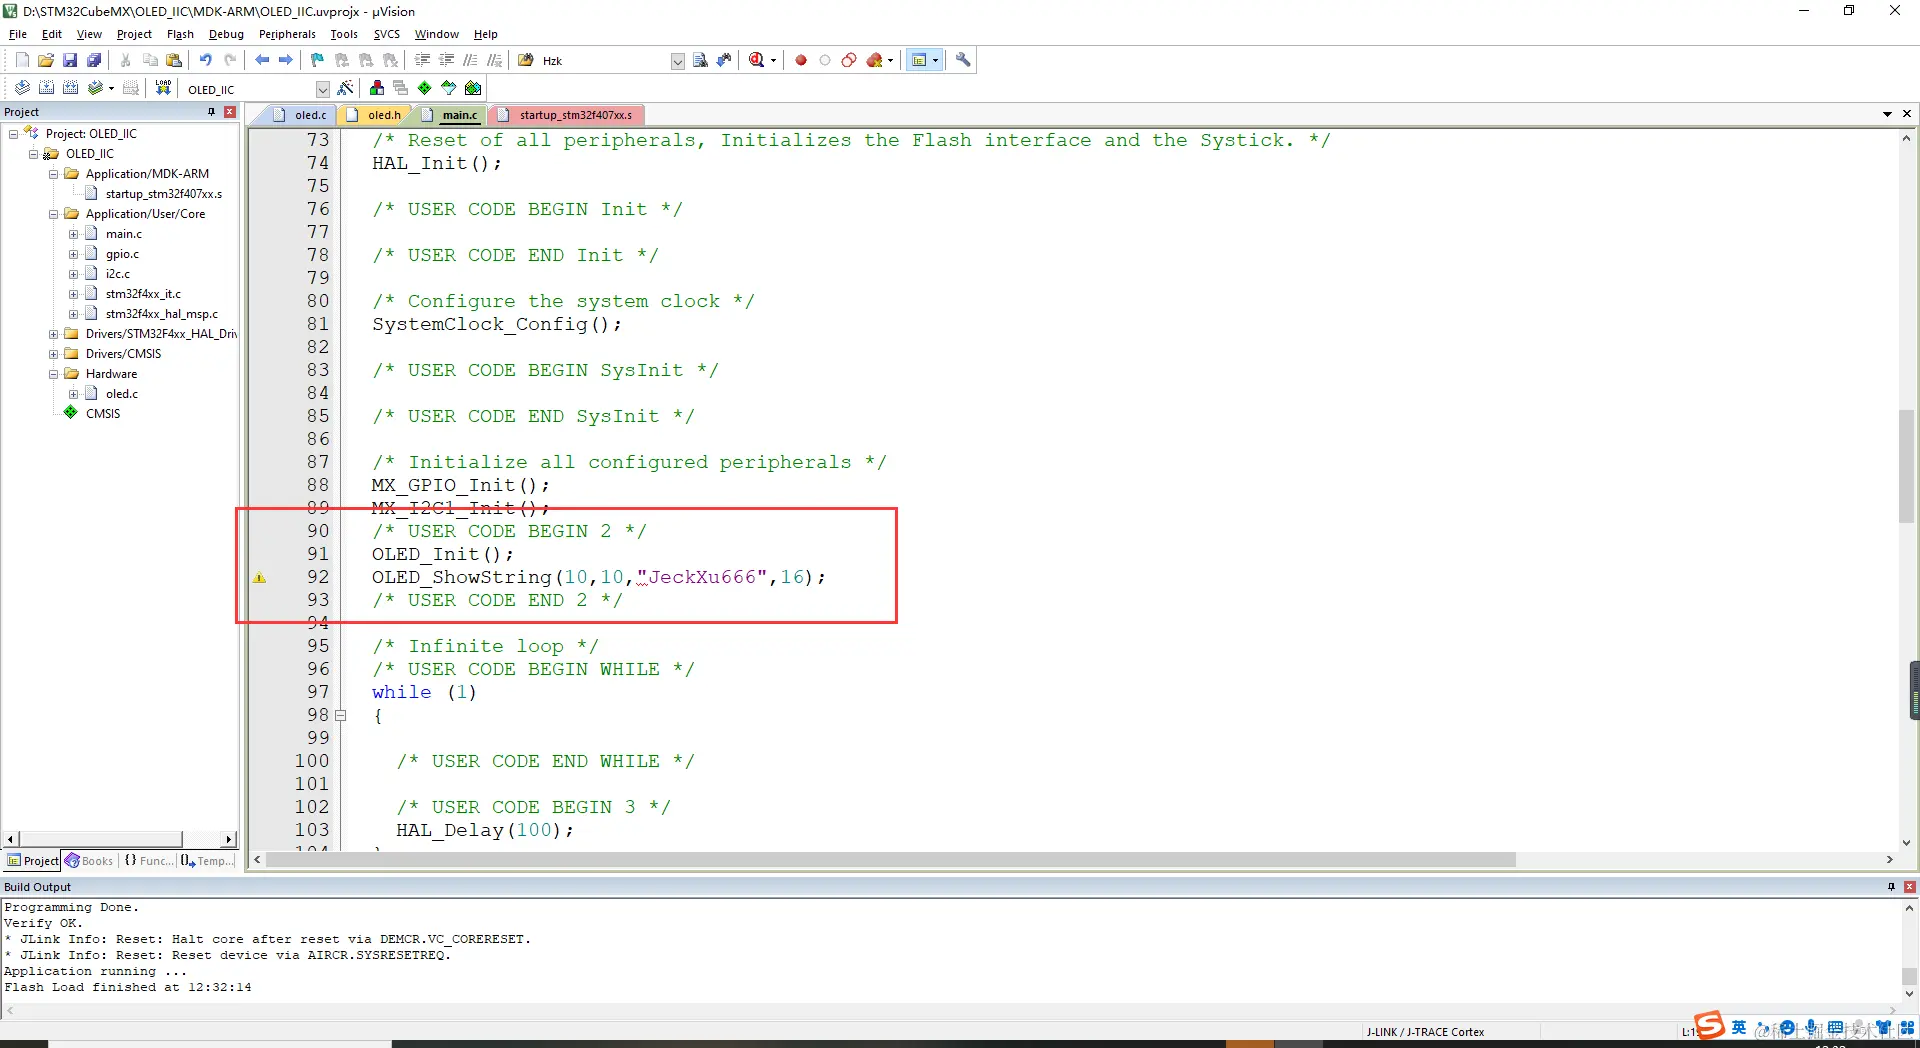1920x1048 pixels.
Task: Expand main.c in the project tree
Action: coord(73,234)
